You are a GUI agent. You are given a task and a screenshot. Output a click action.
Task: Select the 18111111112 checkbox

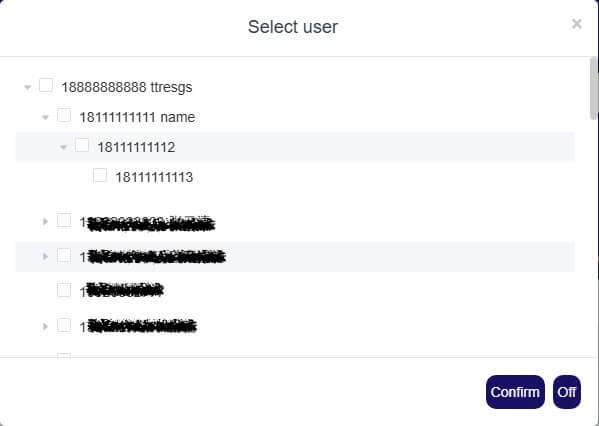[82, 145]
